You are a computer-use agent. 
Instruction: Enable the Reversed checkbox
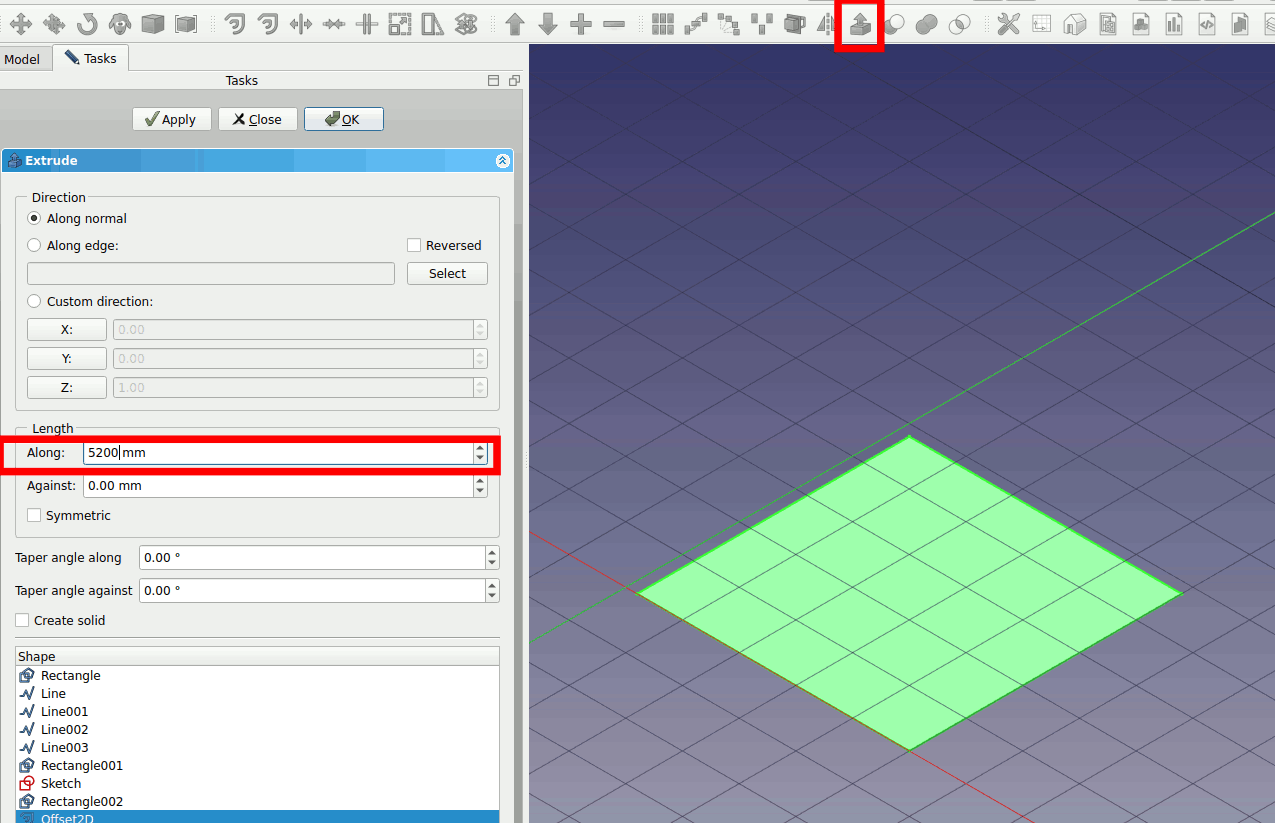[414, 246]
